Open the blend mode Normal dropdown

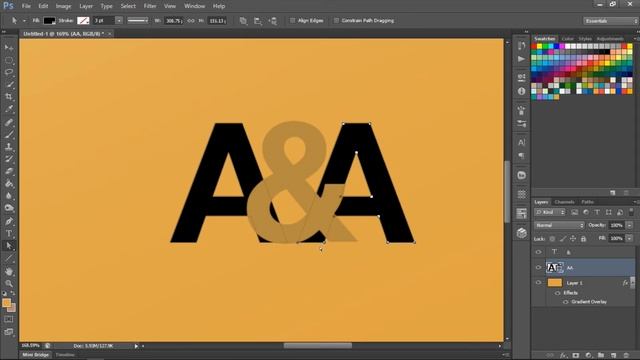click(x=559, y=225)
